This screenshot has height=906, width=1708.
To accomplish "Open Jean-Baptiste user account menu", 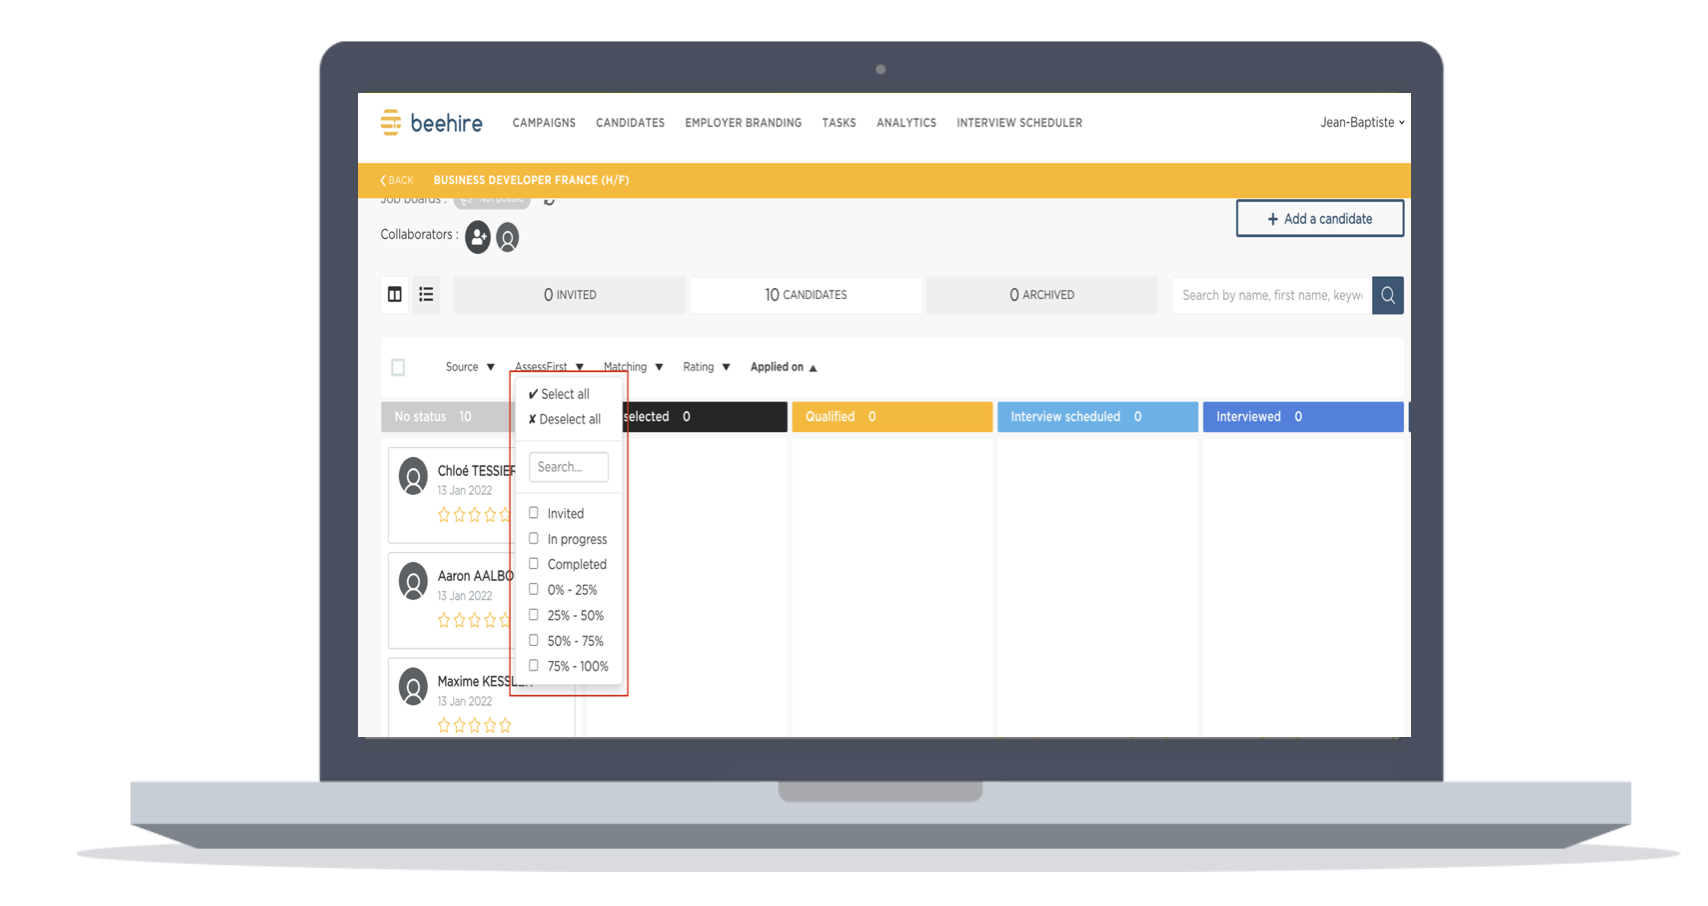I will pyautogui.click(x=1361, y=122).
